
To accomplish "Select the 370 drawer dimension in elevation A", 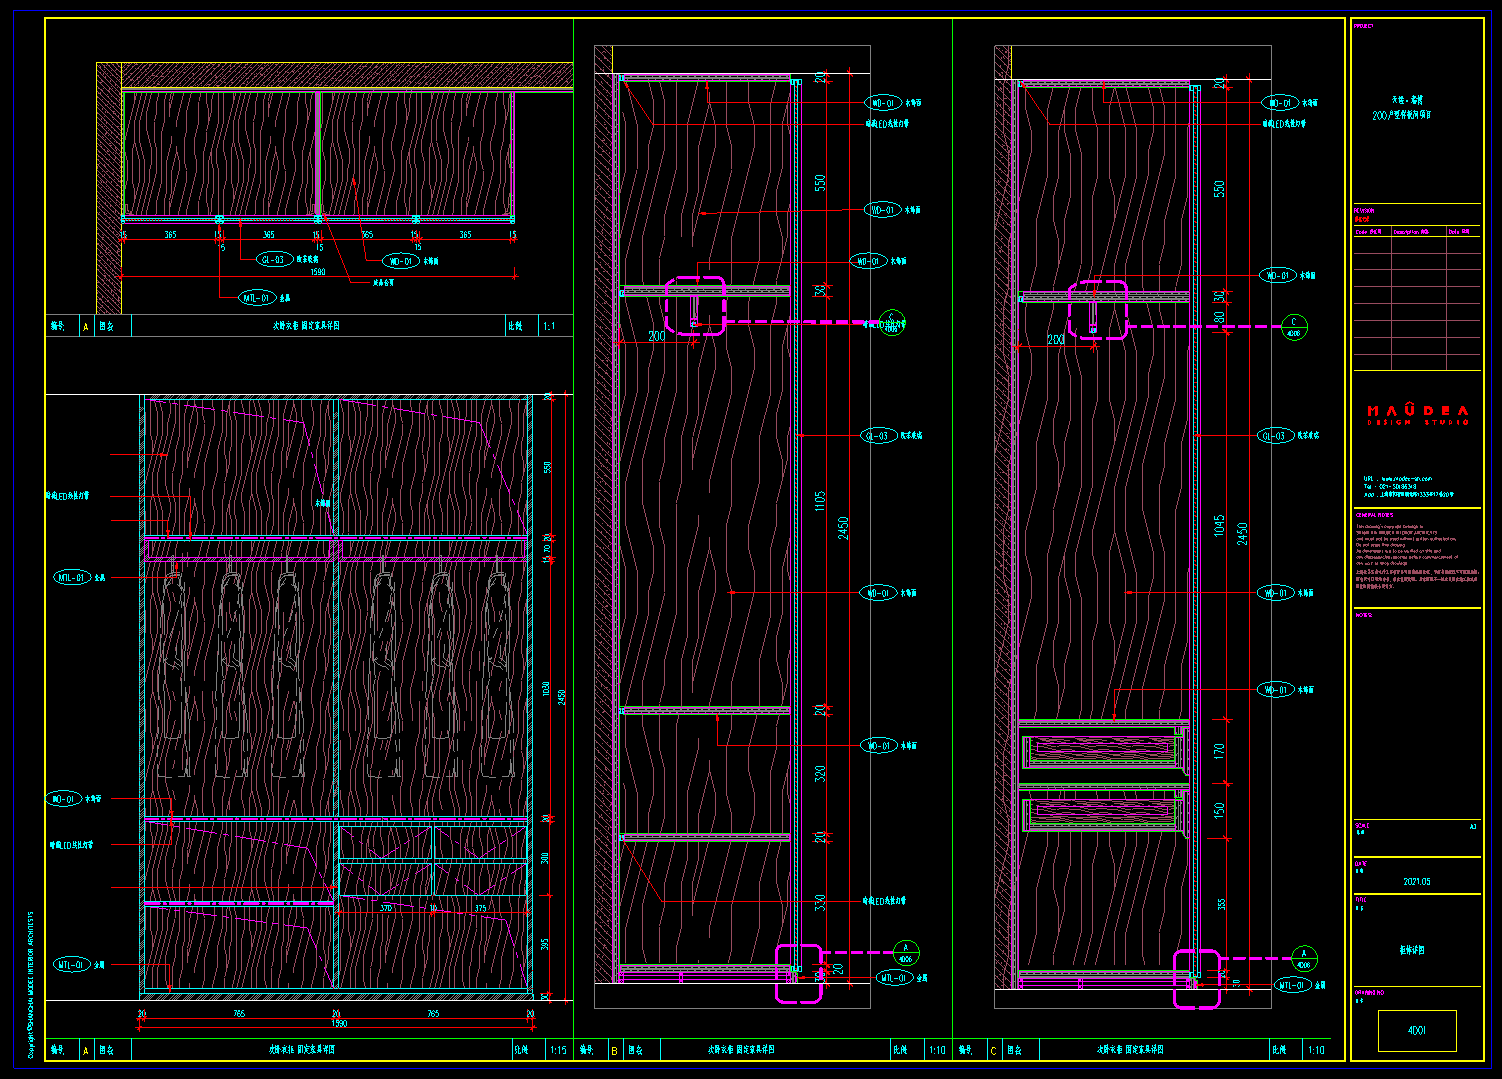I will tap(386, 909).
